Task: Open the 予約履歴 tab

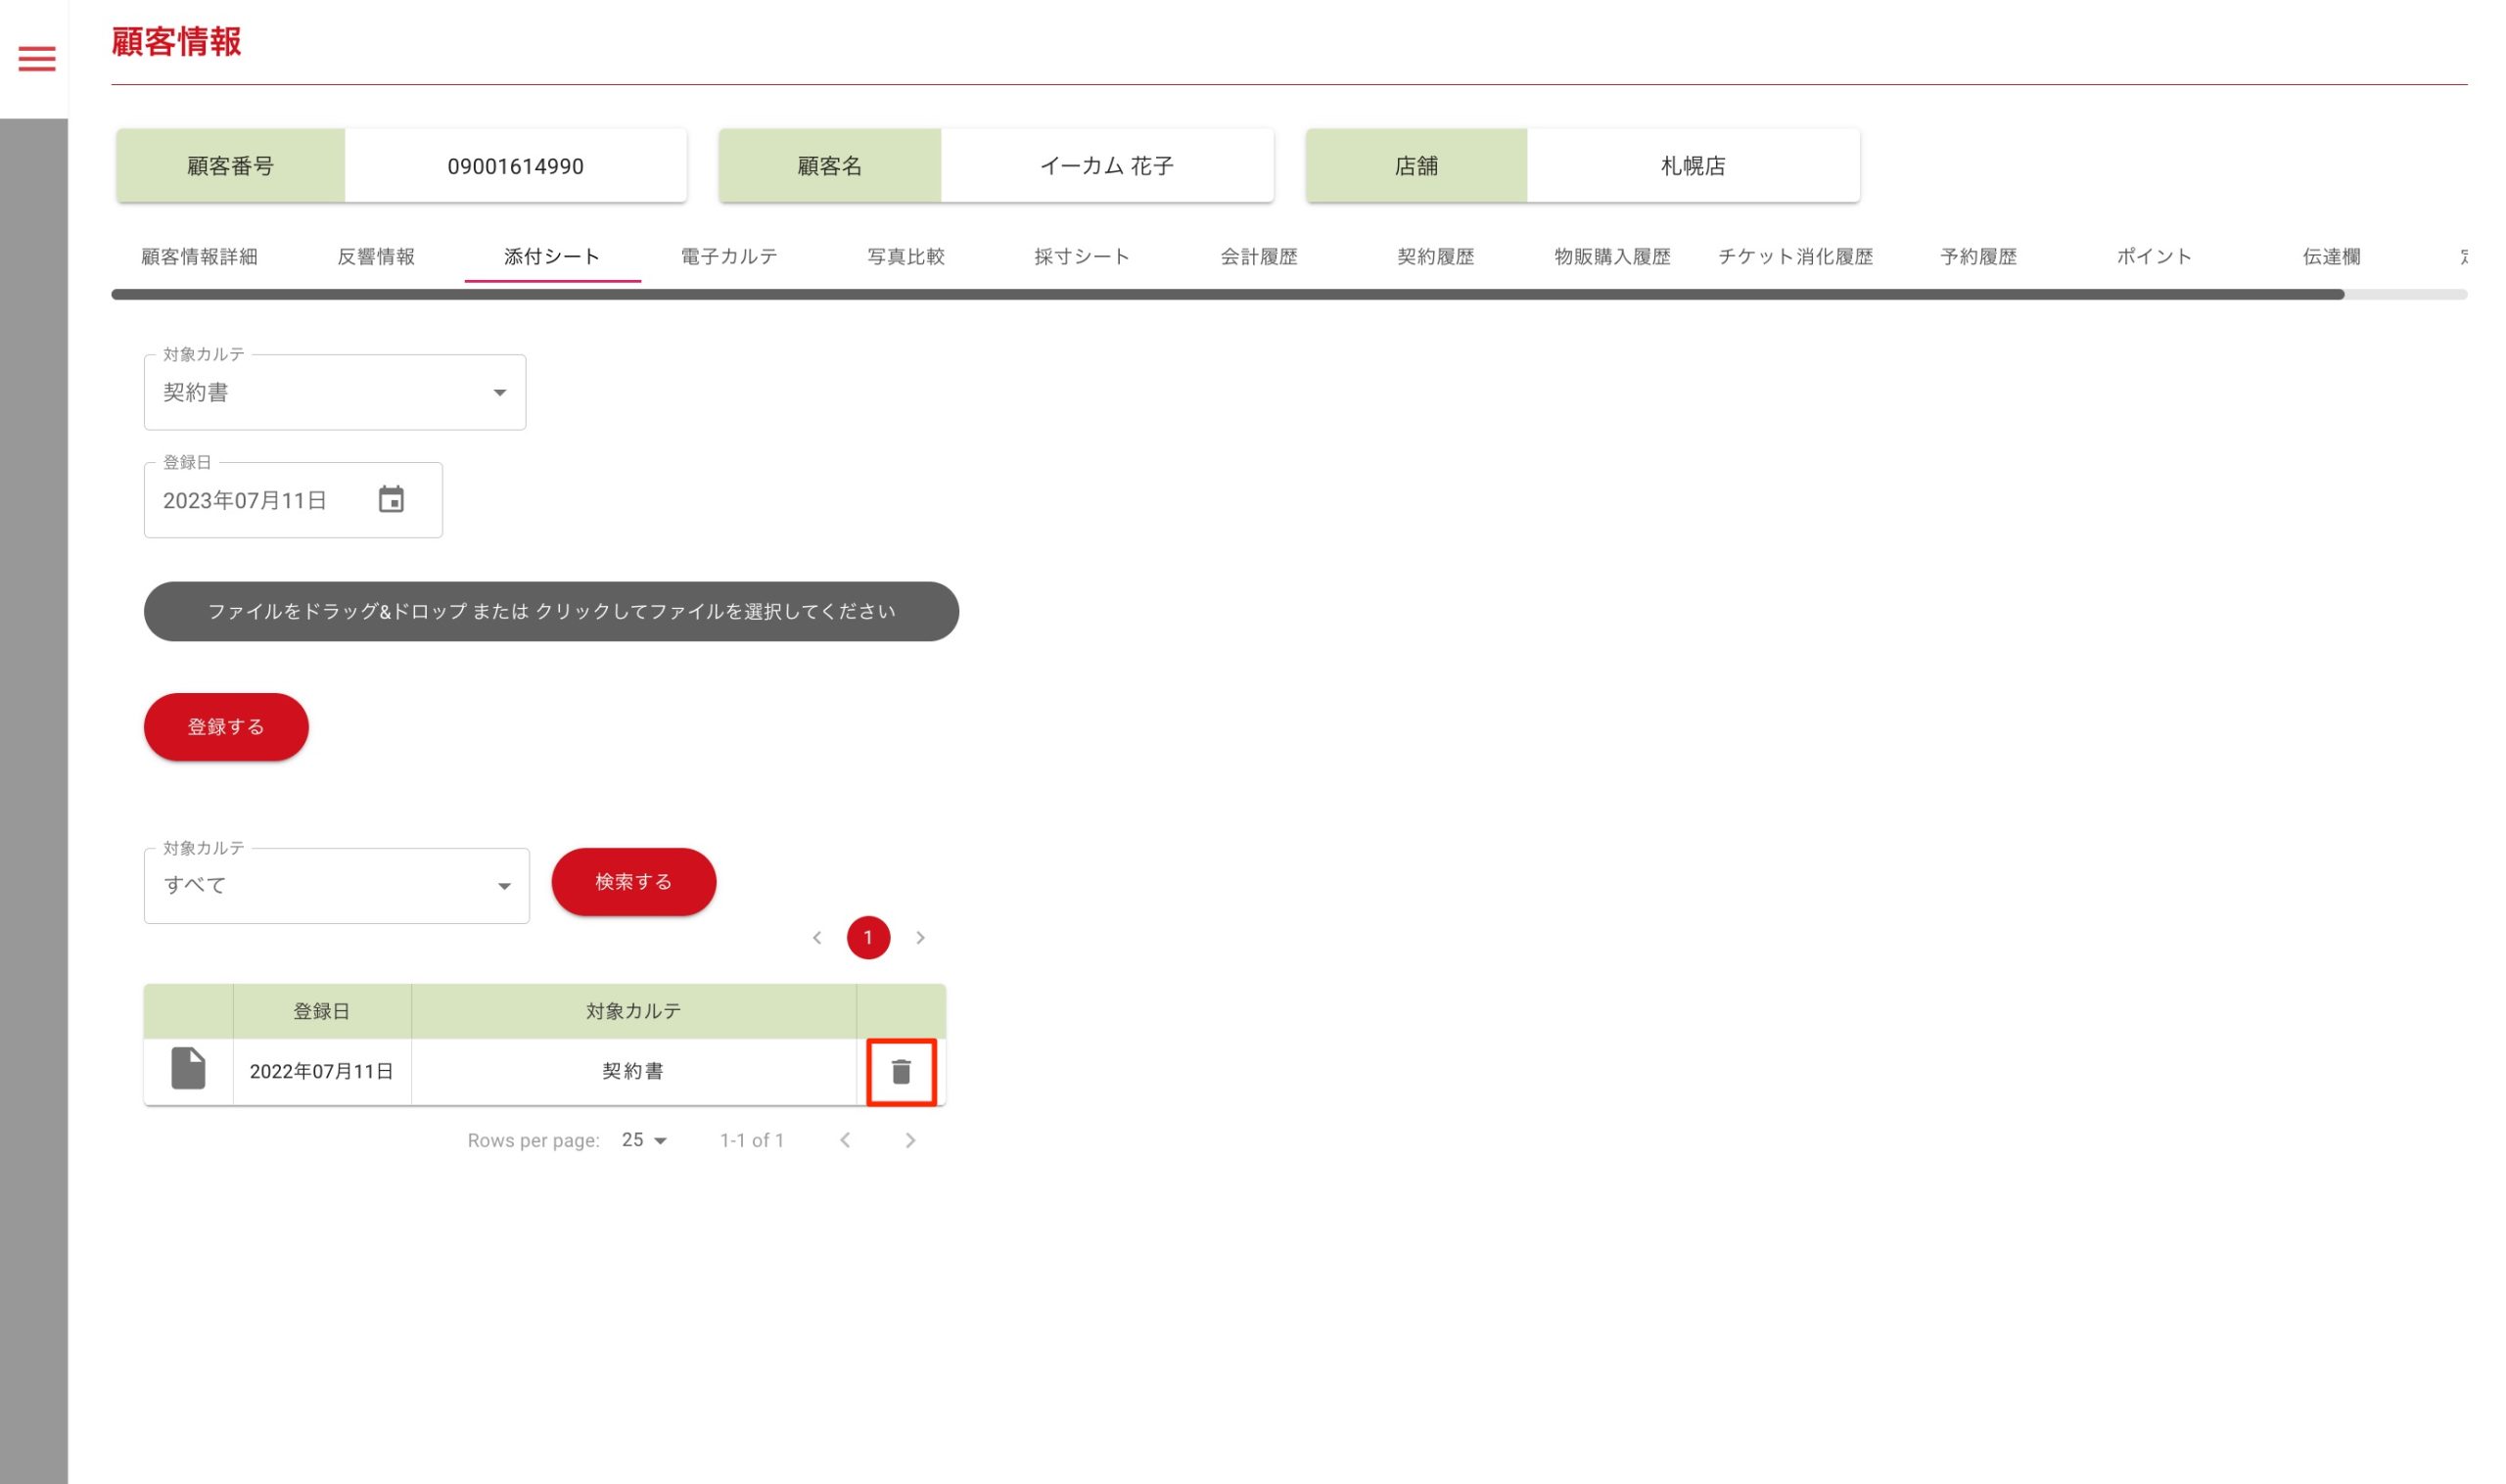Action: tap(1977, 257)
